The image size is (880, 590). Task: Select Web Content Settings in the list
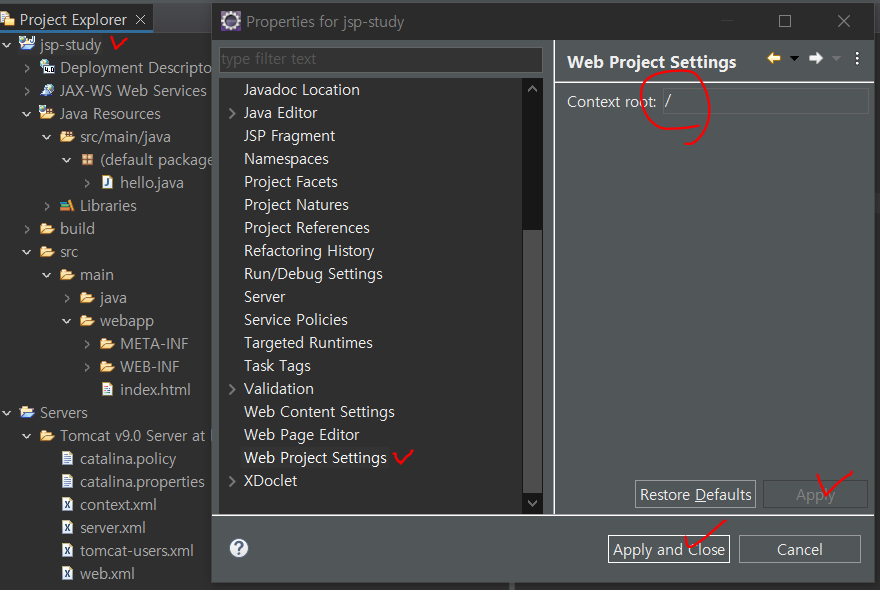click(x=319, y=412)
